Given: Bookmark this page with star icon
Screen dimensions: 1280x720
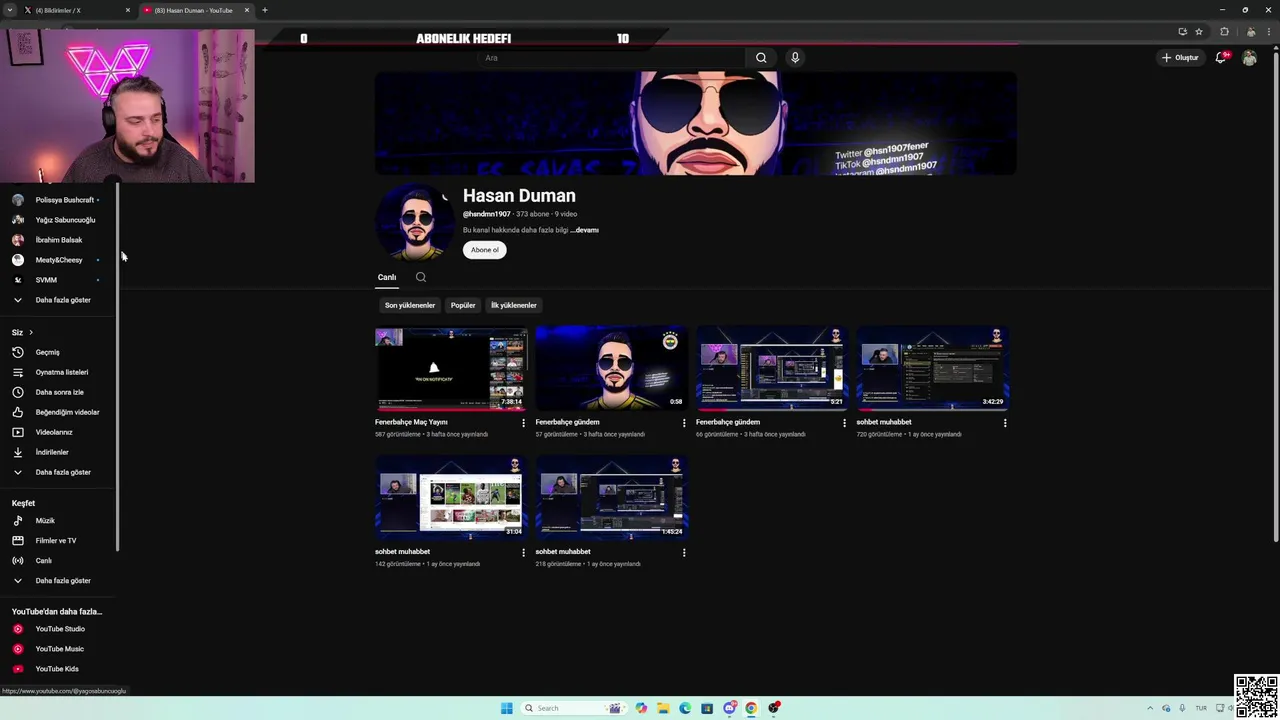Looking at the screenshot, I should [x=1199, y=31].
